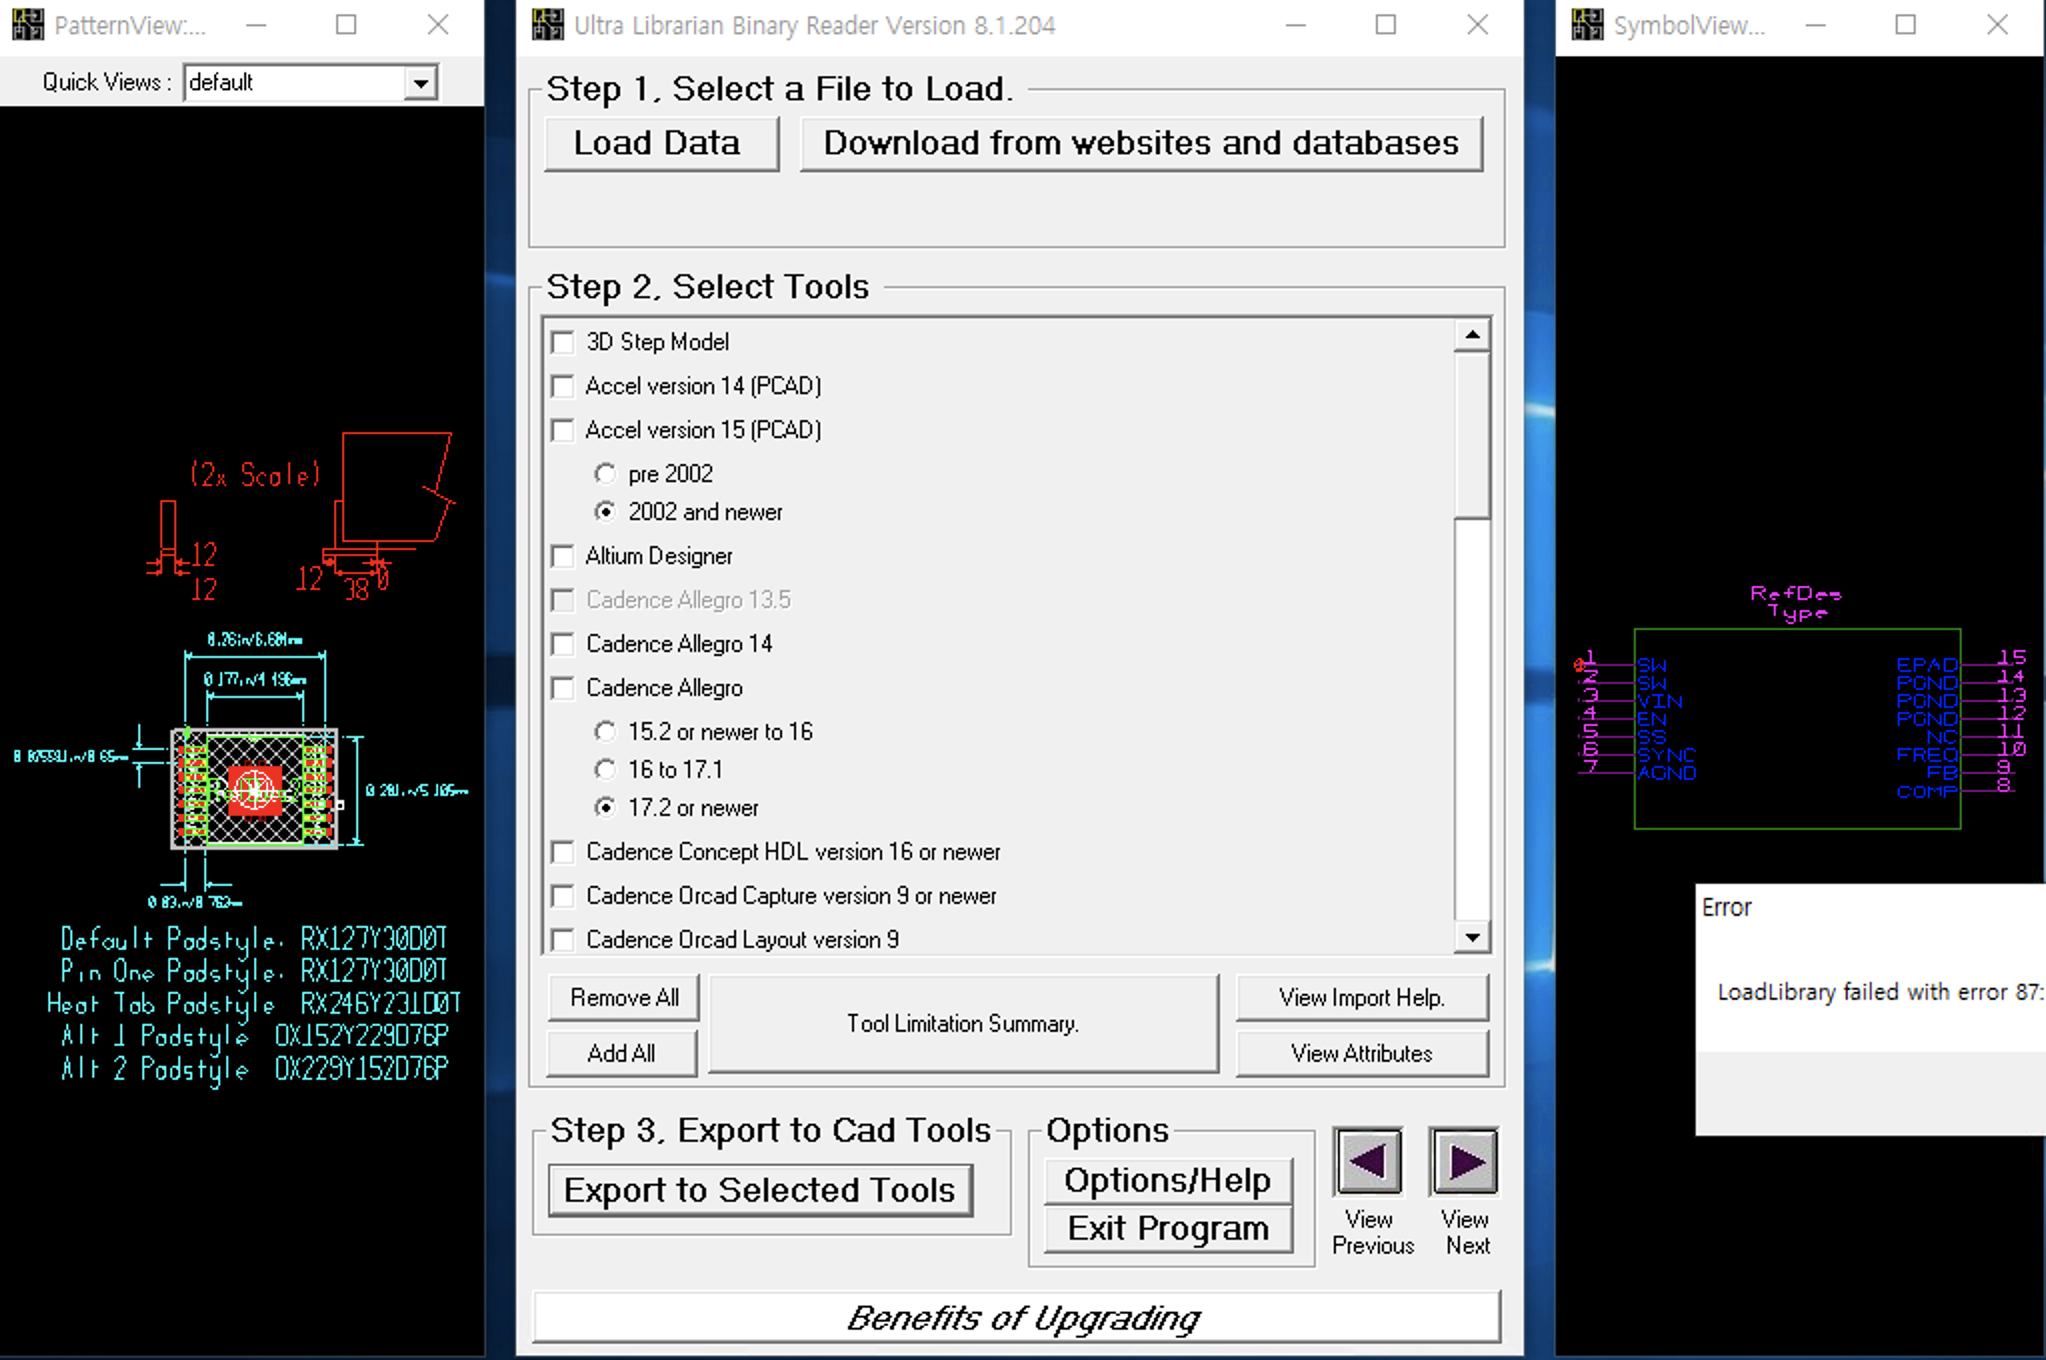Image resolution: width=2046 pixels, height=1360 pixels.
Task: Click the PatternView window title icon
Action: point(27,24)
